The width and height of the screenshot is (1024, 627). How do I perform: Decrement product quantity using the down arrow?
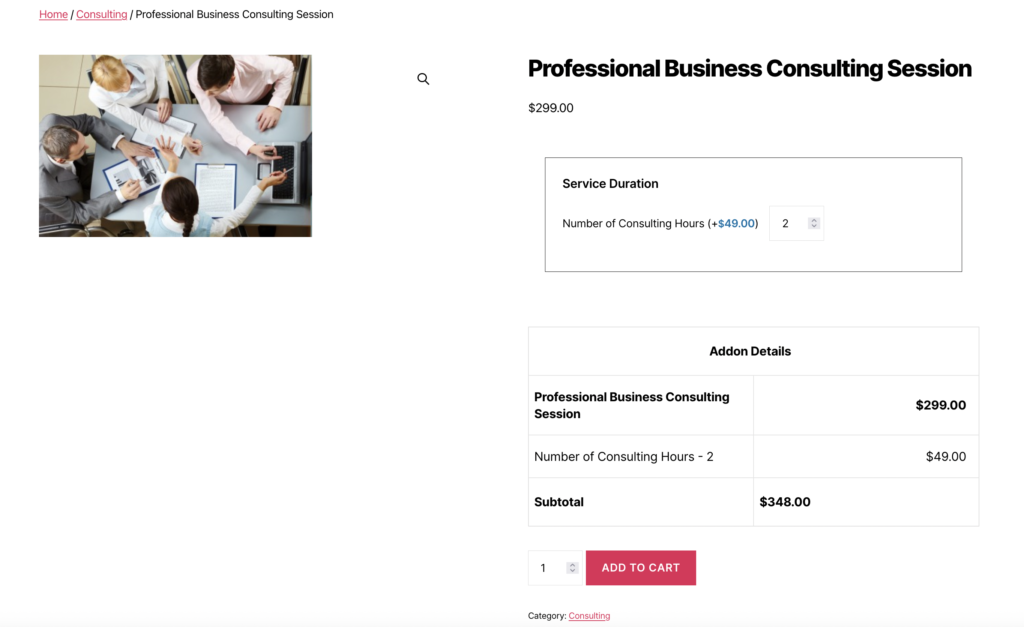coord(572,571)
